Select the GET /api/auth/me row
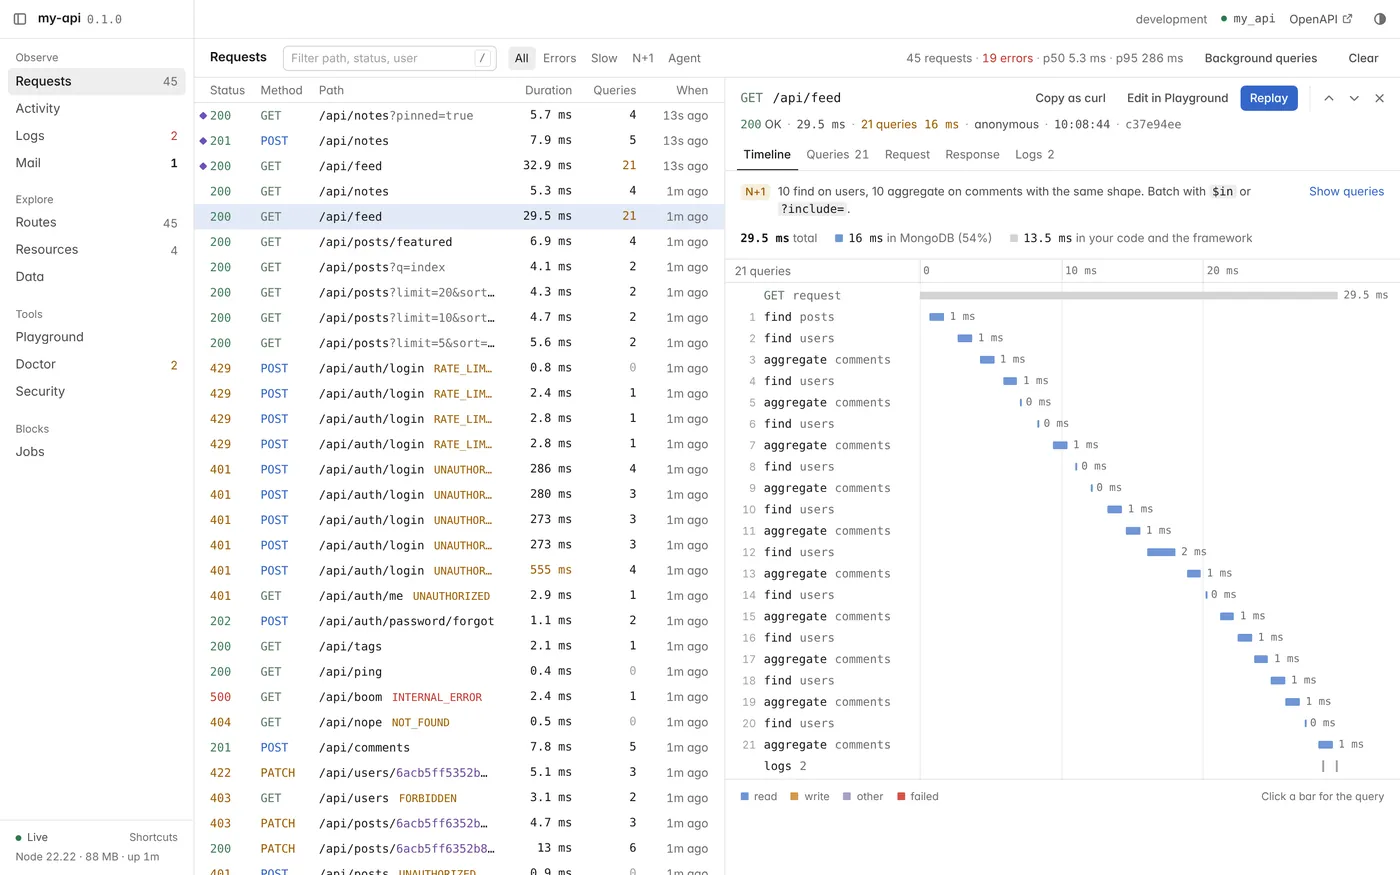This screenshot has width=1400, height=875. [x=459, y=596]
